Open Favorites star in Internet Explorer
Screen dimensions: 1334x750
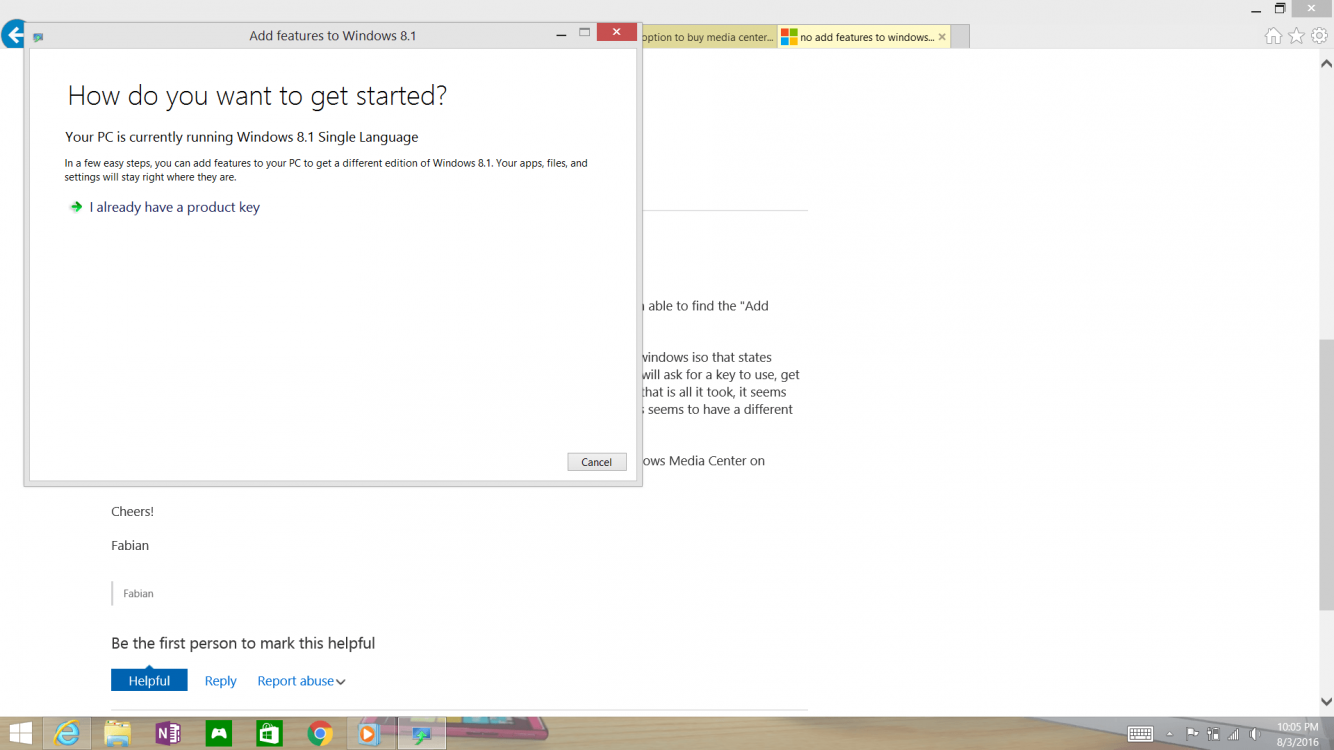1296,36
